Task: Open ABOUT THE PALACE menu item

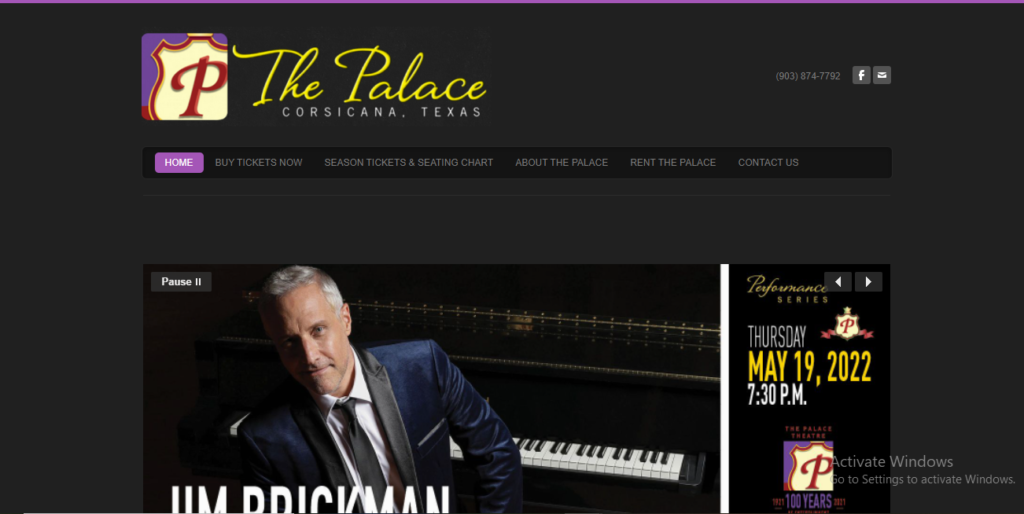Action: (x=562, y=163)
